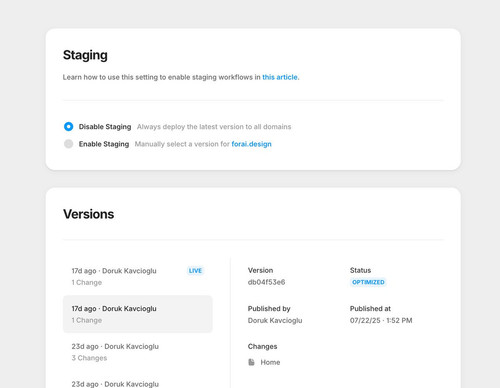
Task: Click the "Always deploy the latest version" description
Action: click(x=214, y=127)
